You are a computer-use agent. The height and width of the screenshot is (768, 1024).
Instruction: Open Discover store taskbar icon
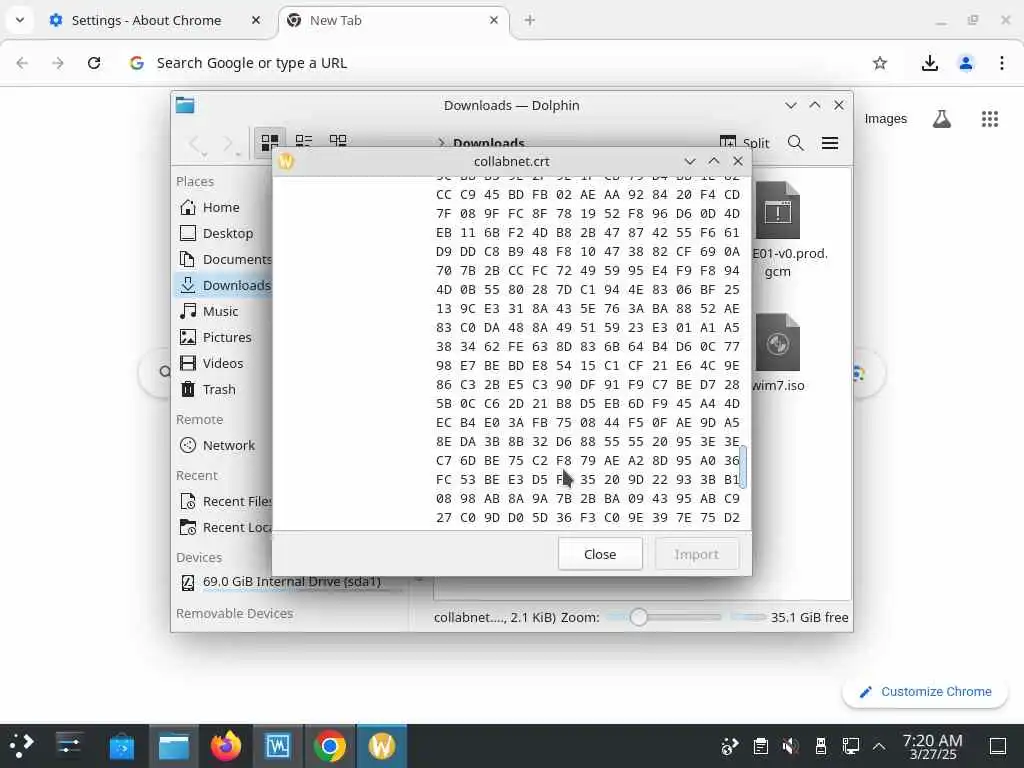click(x=121, y=746)
